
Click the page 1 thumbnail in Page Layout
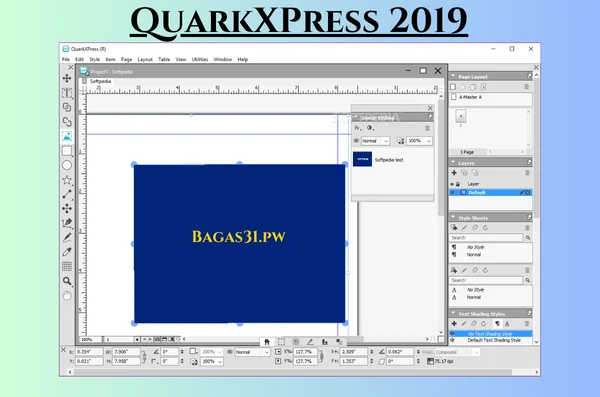(x=461, y=116)
